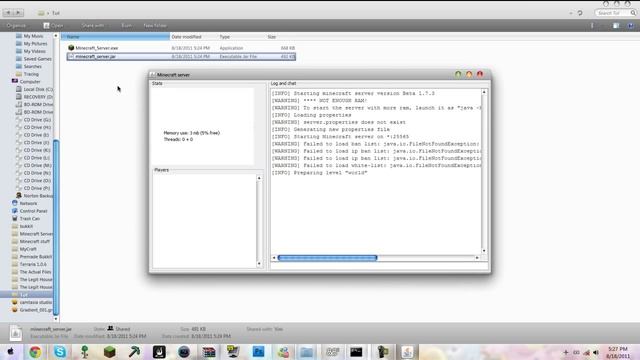640x360 pixels.
Task: Click the volume icon in system tray
Action: pos(596,352)
